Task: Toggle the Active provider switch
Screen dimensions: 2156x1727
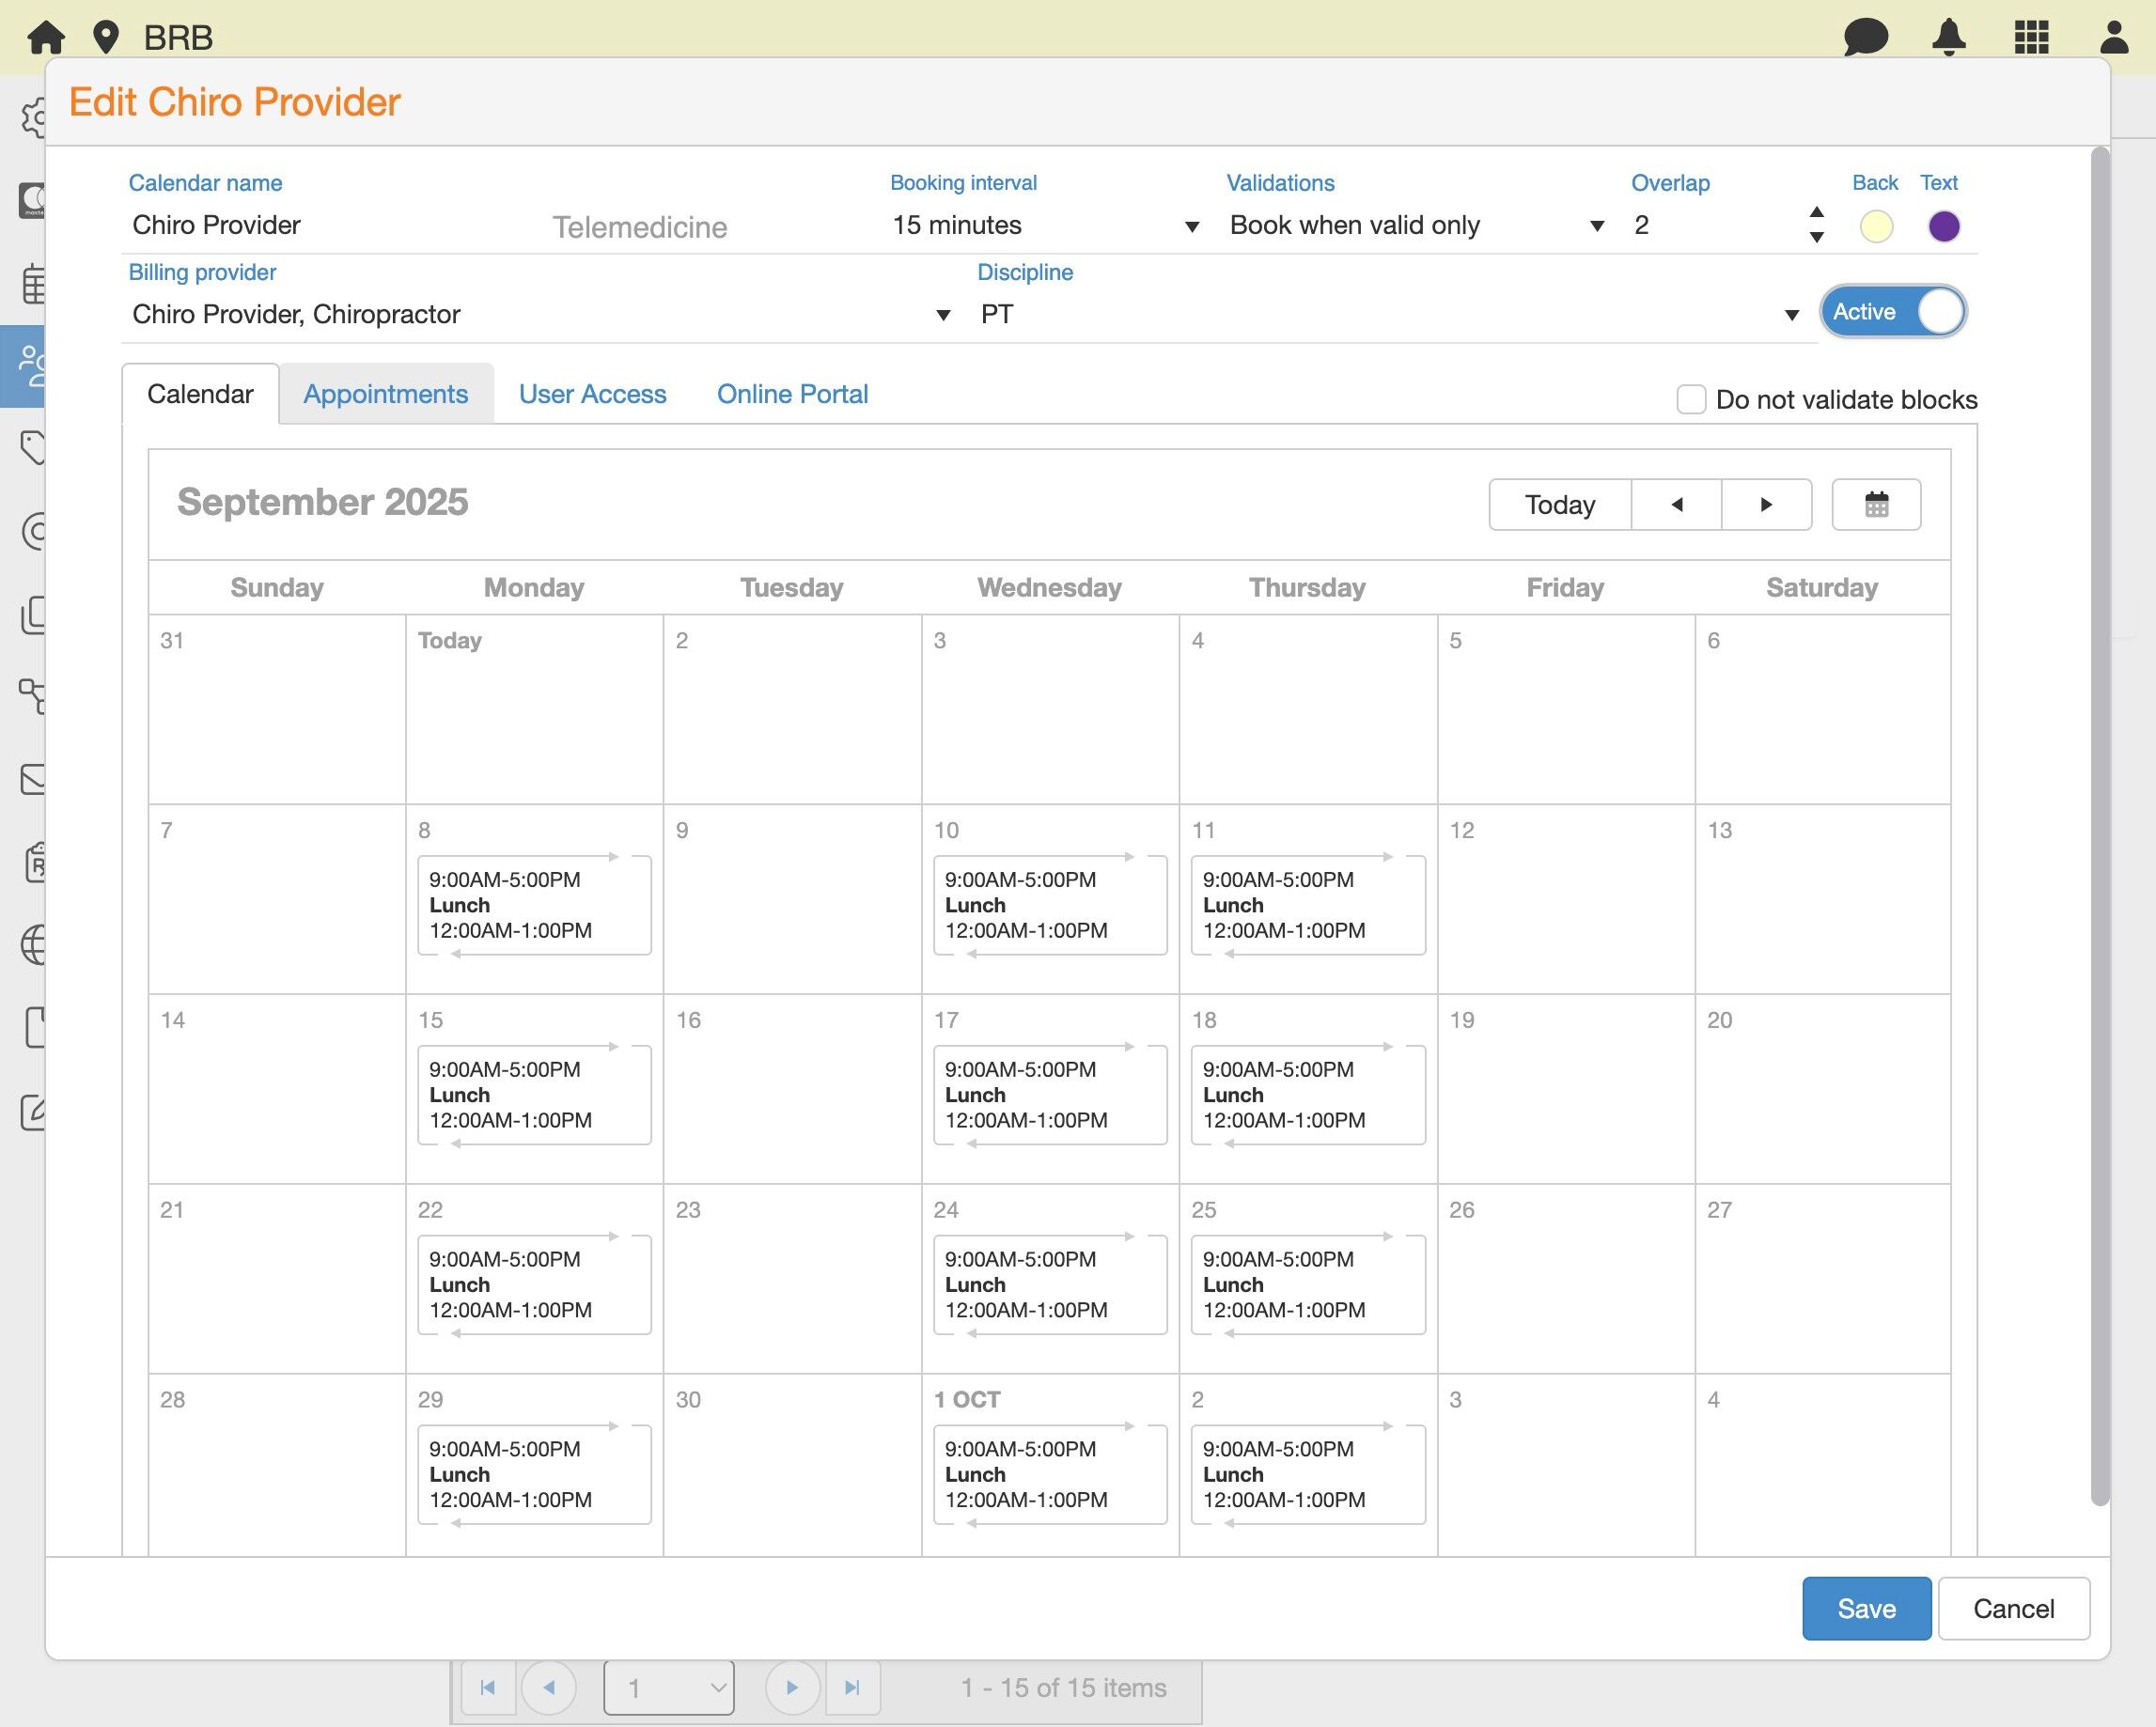Action: pyautogui.click(x=1893, y=312)
